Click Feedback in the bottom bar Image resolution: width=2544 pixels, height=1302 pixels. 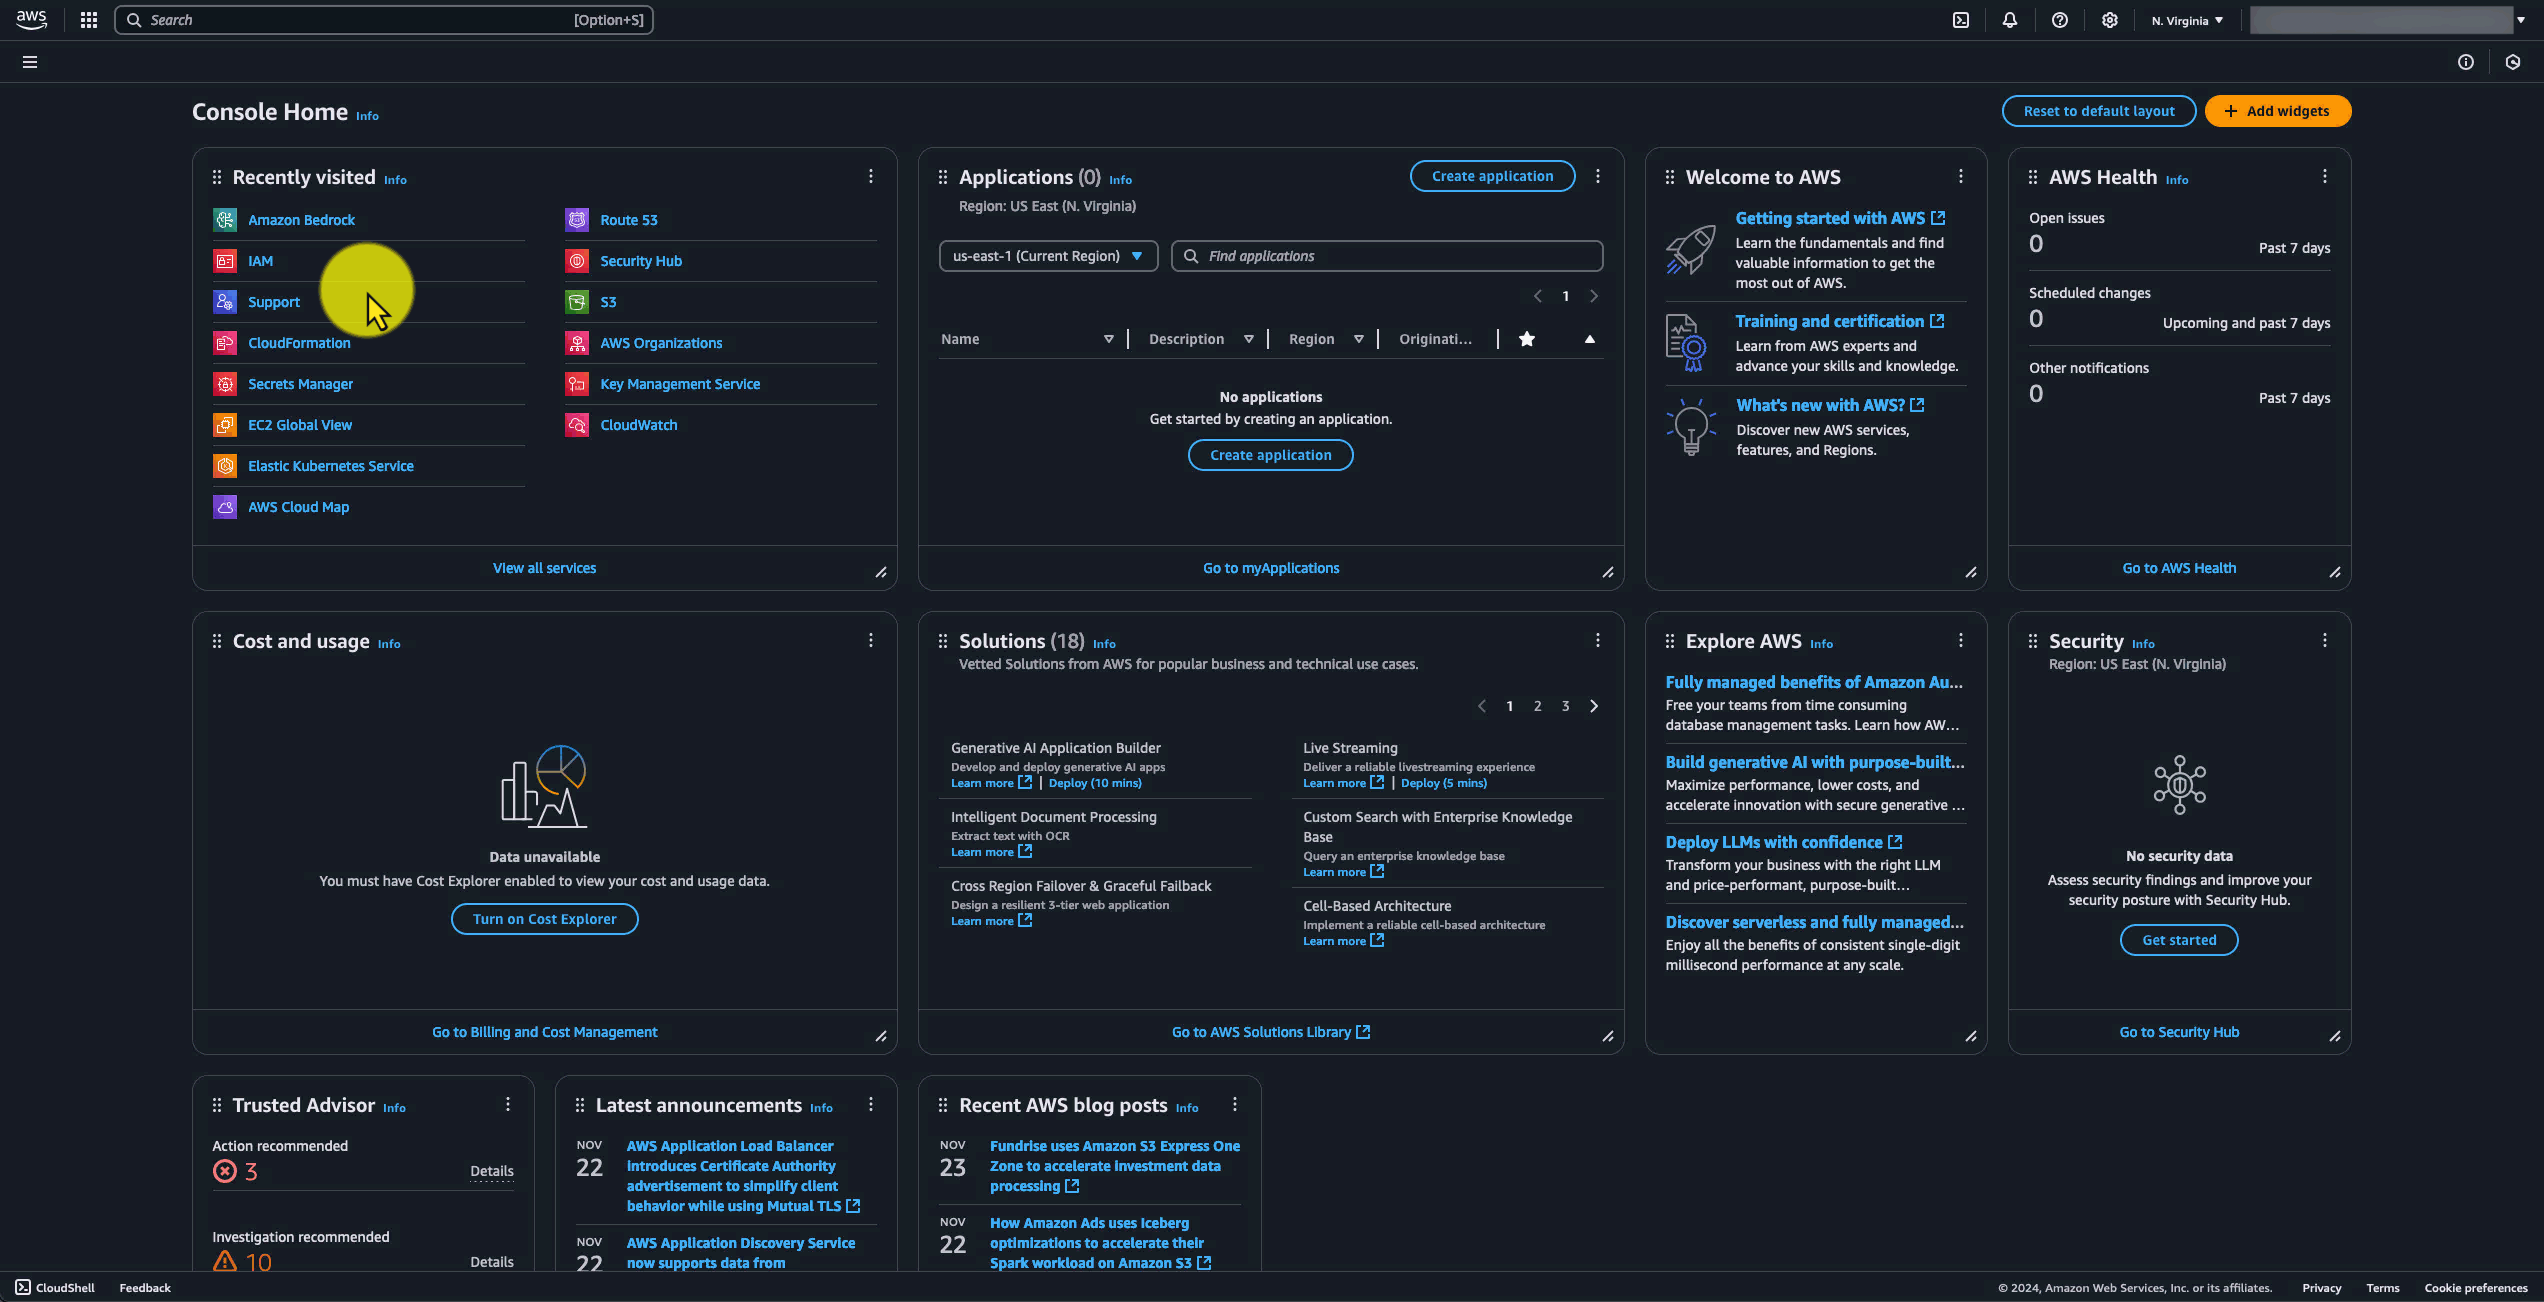(x=144, y=1287)
